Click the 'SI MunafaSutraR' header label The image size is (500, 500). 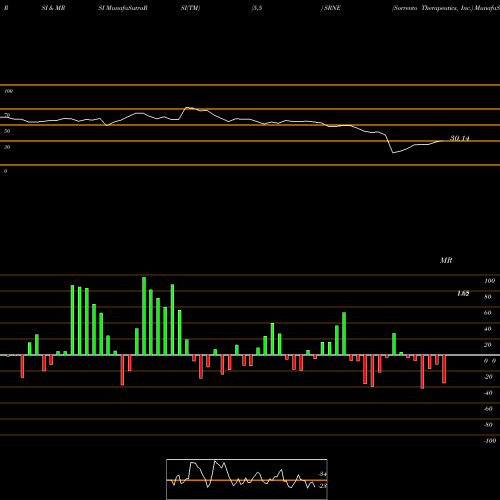[x=123, y=8]
